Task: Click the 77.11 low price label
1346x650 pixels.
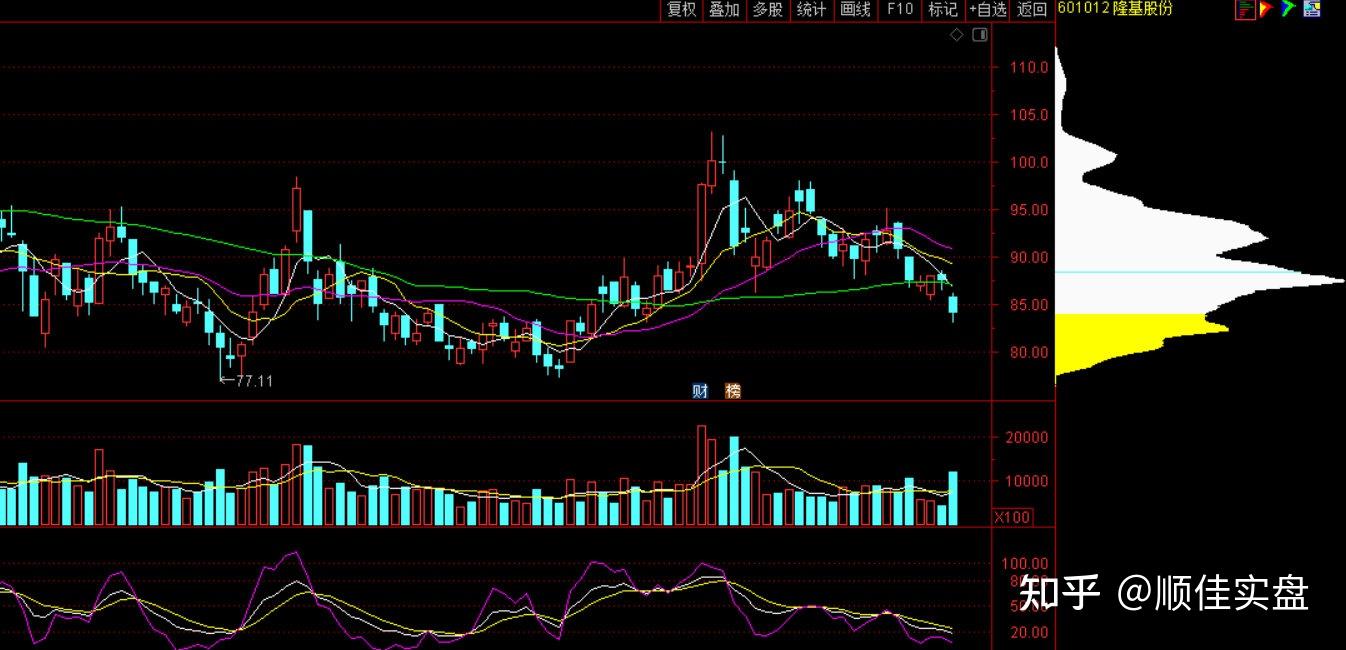Action: [x=246, y=381]
